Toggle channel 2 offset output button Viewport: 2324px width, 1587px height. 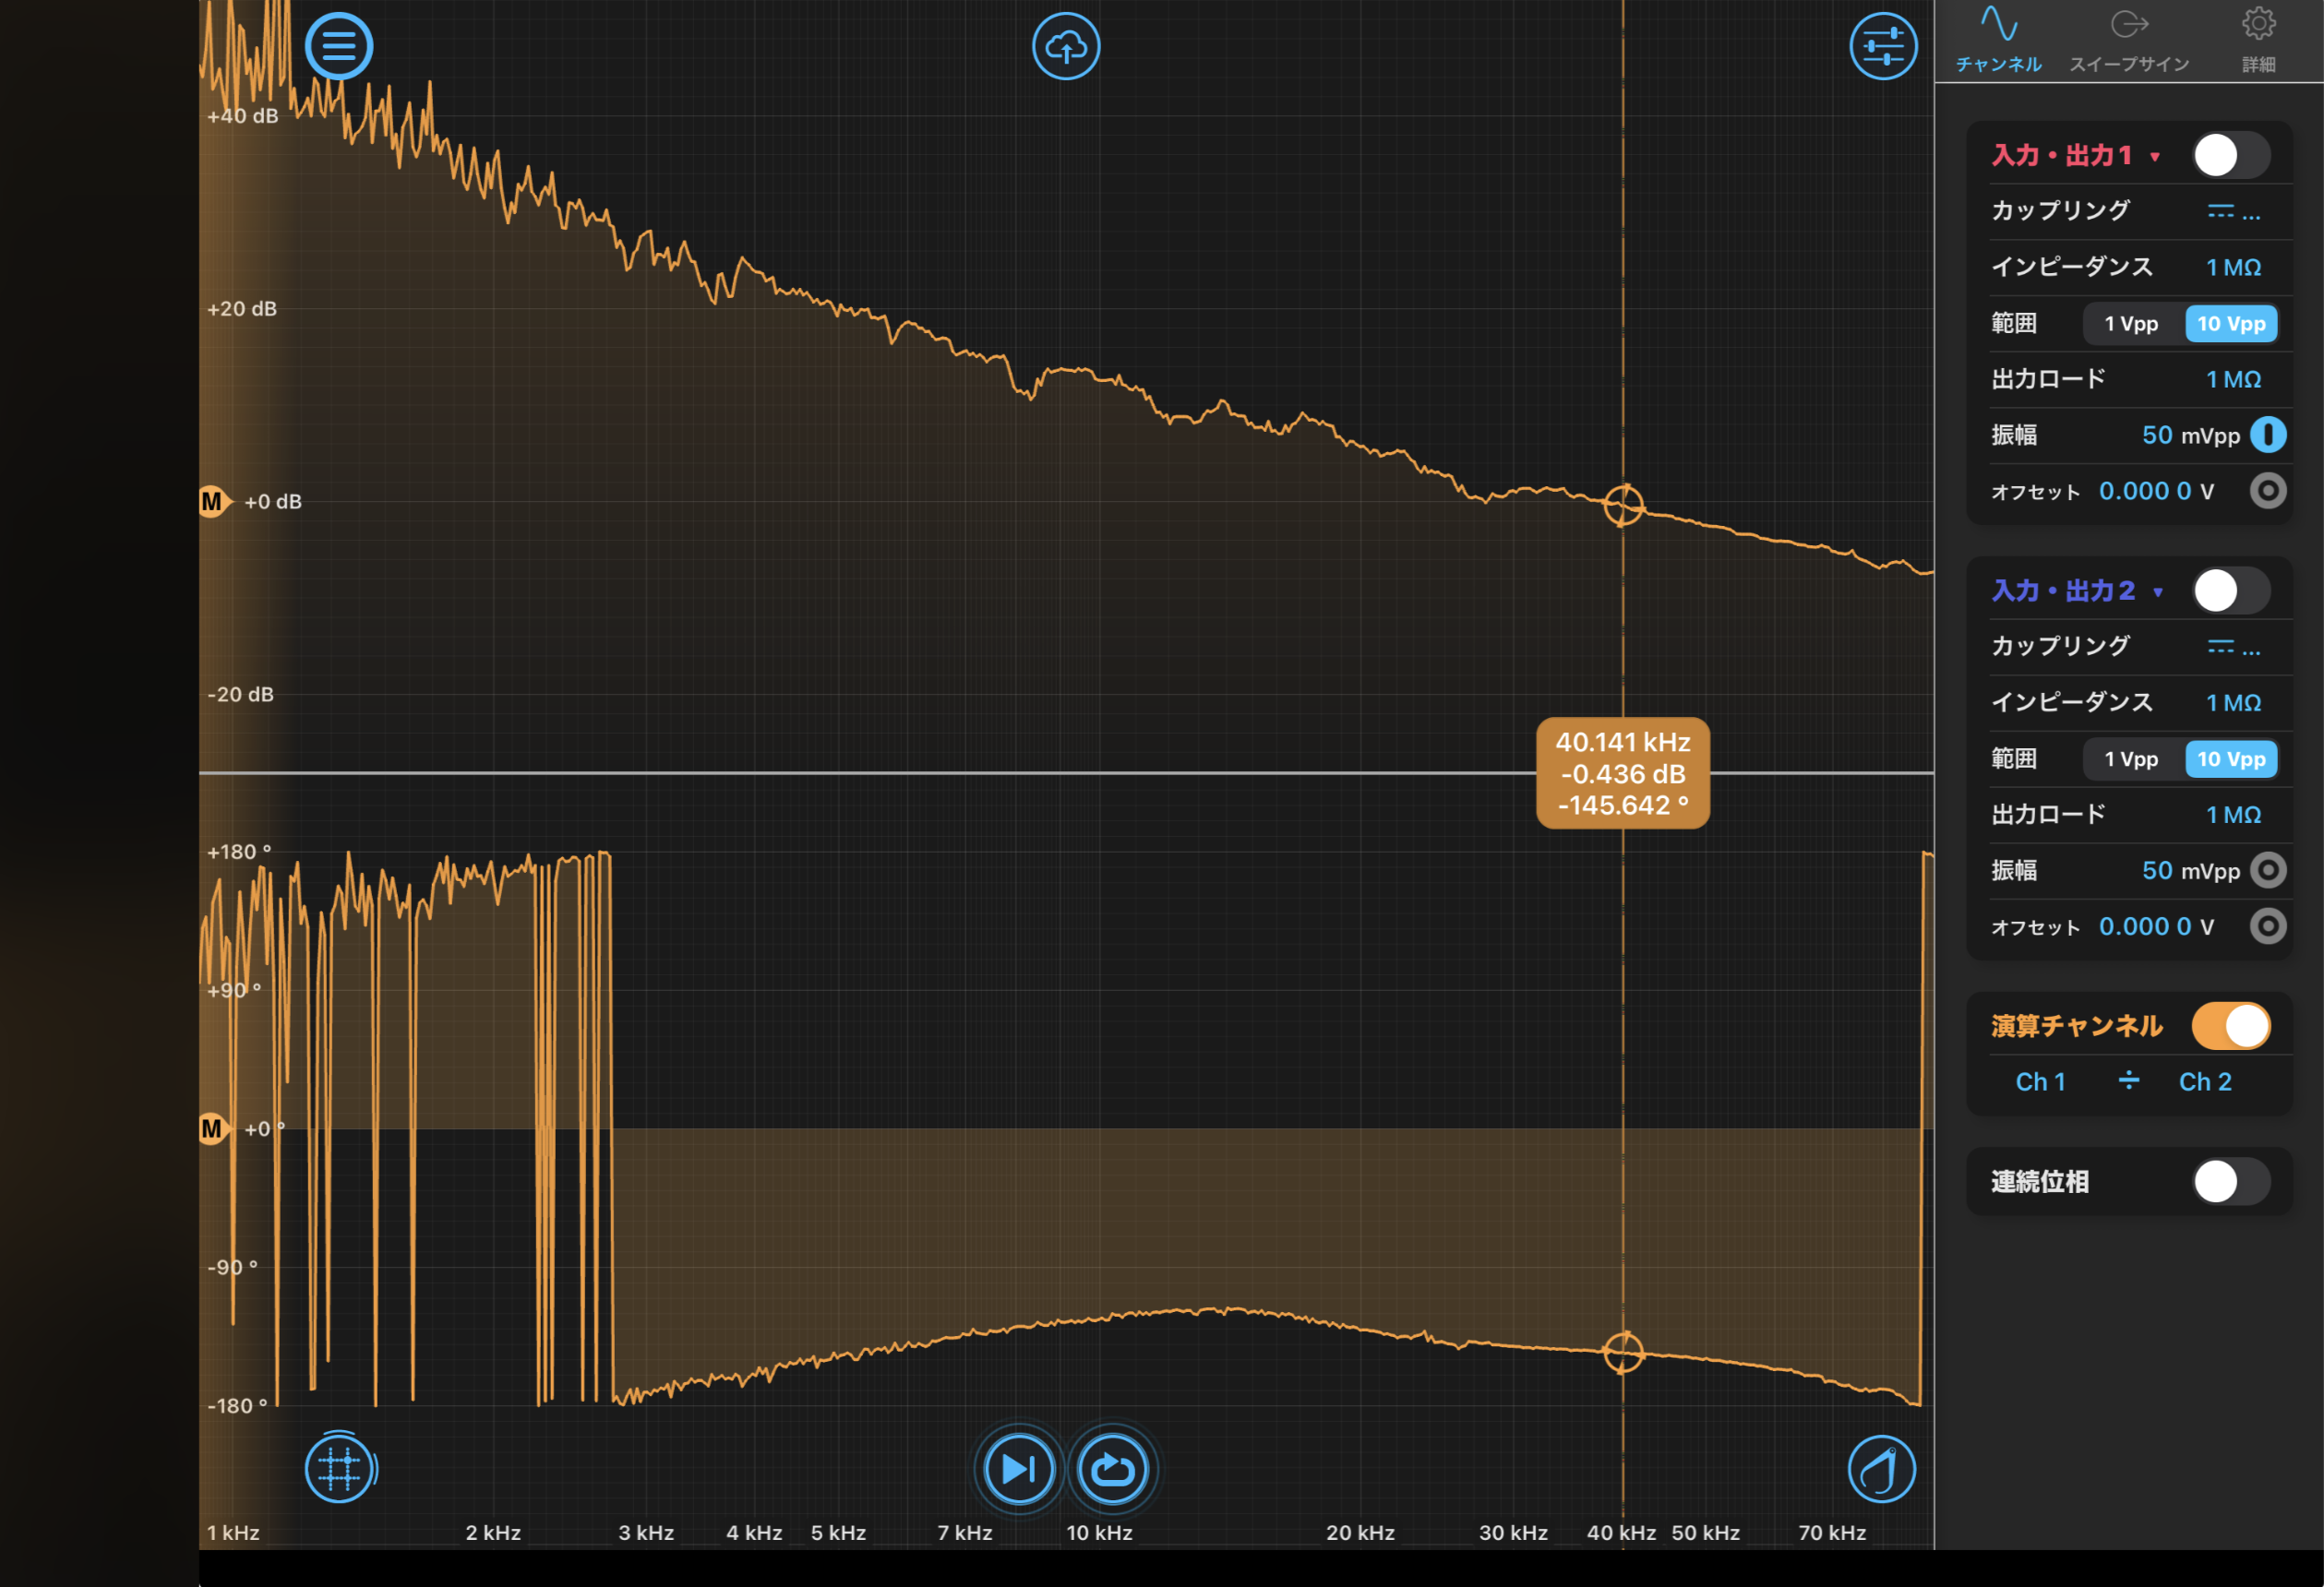(2268, 926)
